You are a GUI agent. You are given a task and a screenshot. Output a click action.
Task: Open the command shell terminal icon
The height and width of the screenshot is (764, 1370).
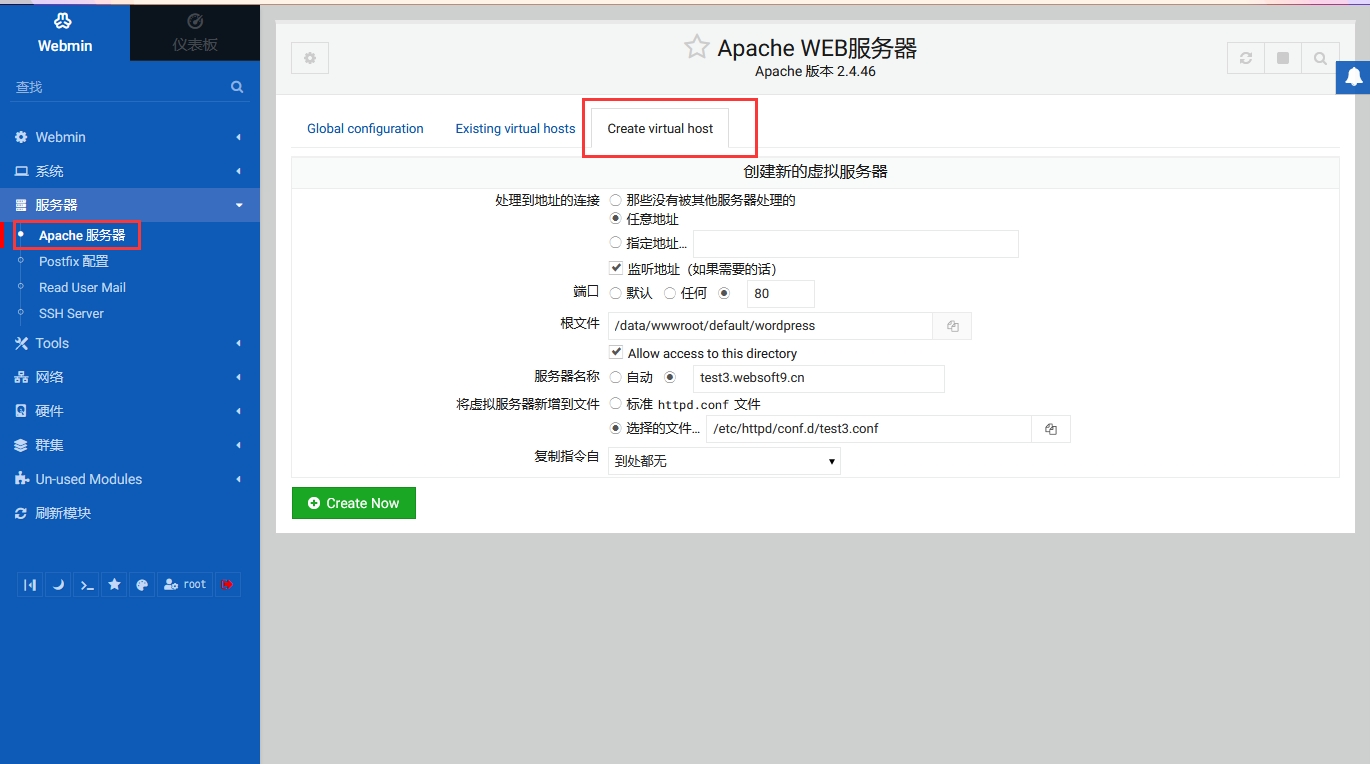tap(87, 585)
